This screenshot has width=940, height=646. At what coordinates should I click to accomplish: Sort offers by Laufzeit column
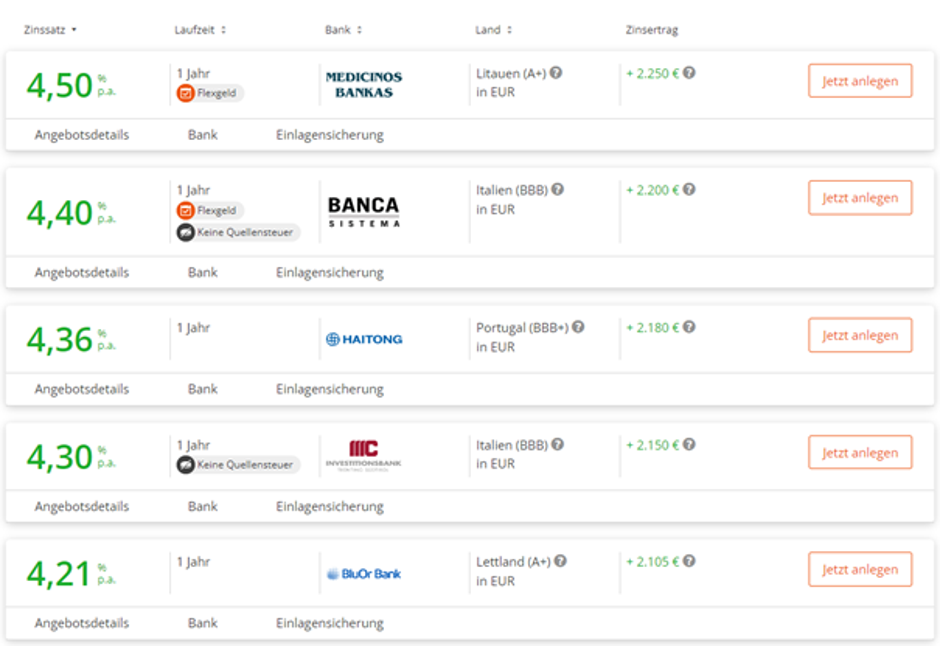point(200,30)
